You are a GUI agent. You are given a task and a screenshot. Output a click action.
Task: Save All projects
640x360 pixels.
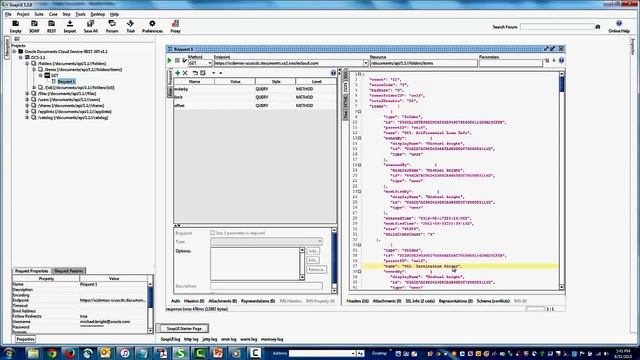(91, 27)
